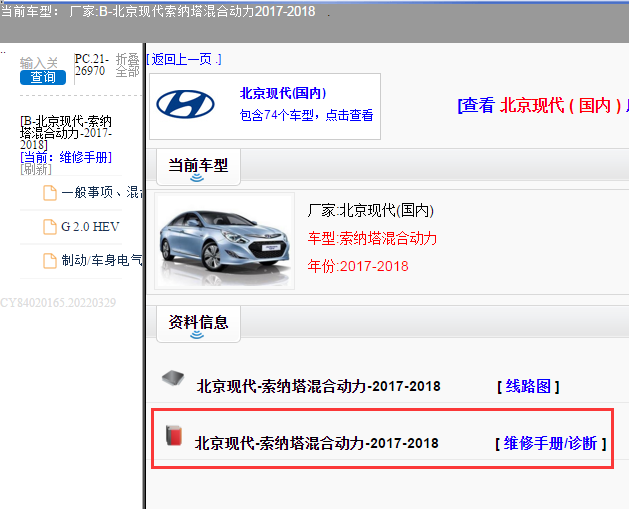The image size is (629, 509).
Task: Select the 资料信息 tab
Action: 198,324
